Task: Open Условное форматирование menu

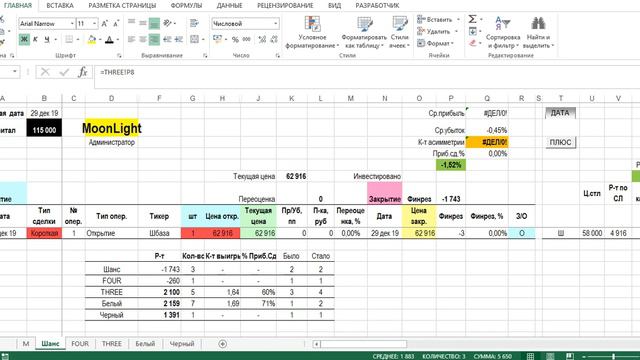Action: click(x=312, y=32)
